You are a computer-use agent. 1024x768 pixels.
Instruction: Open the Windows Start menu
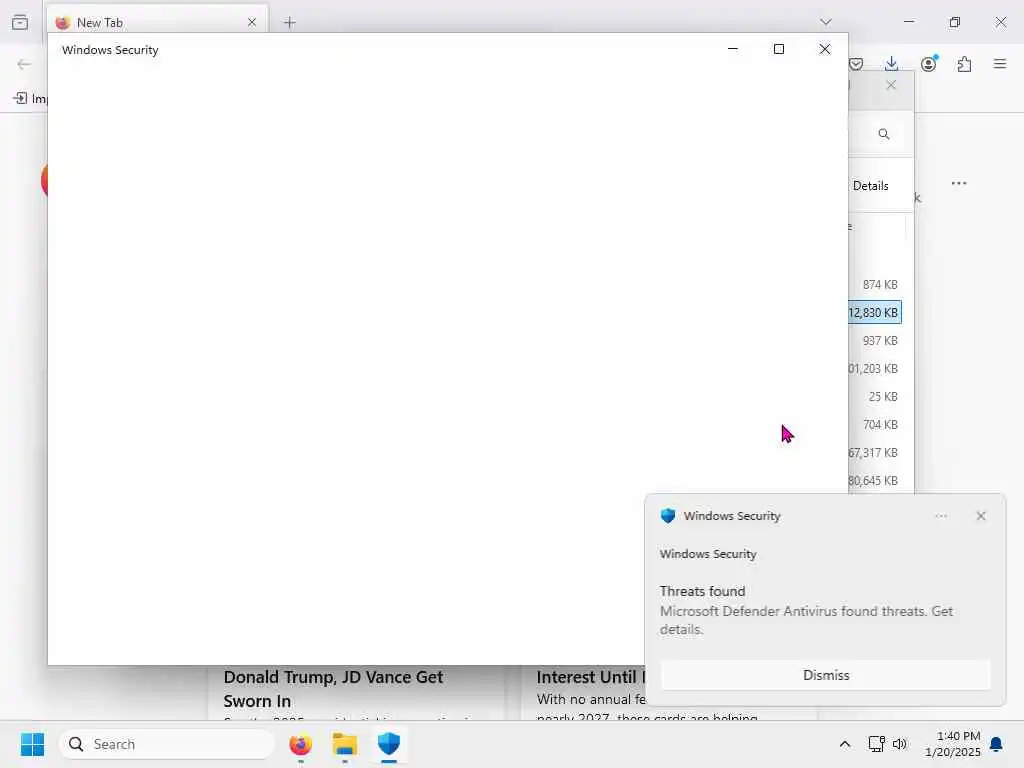pyautogui.click(x=32, y=744)
